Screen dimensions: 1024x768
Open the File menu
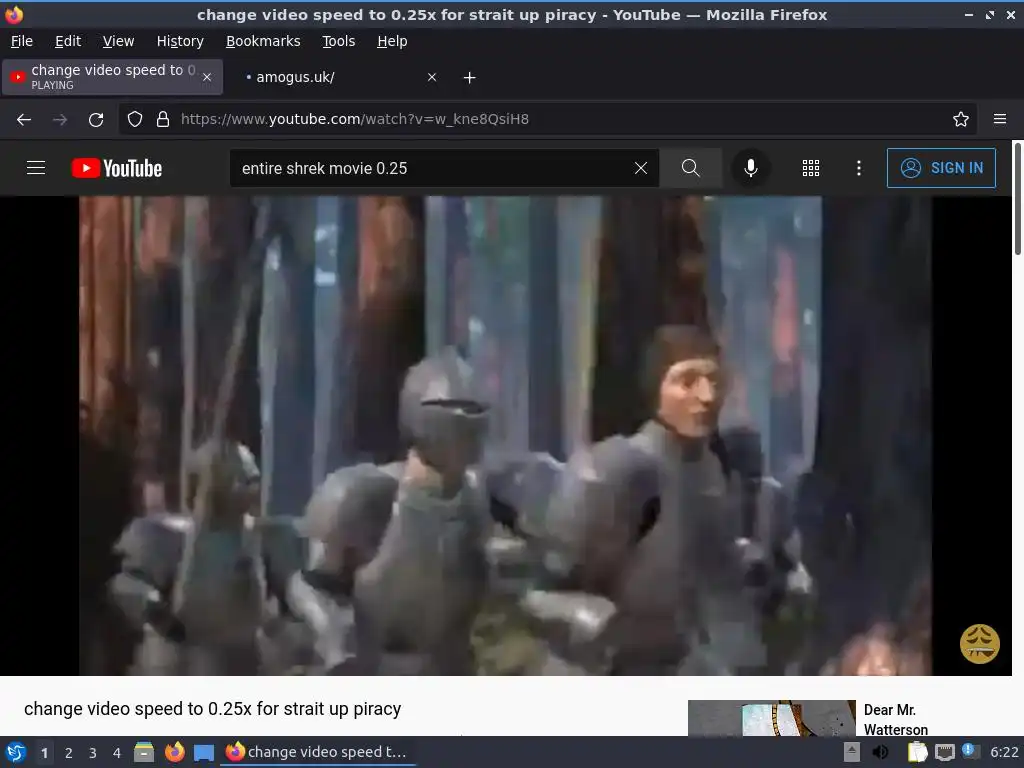click(x=22, y=41)
